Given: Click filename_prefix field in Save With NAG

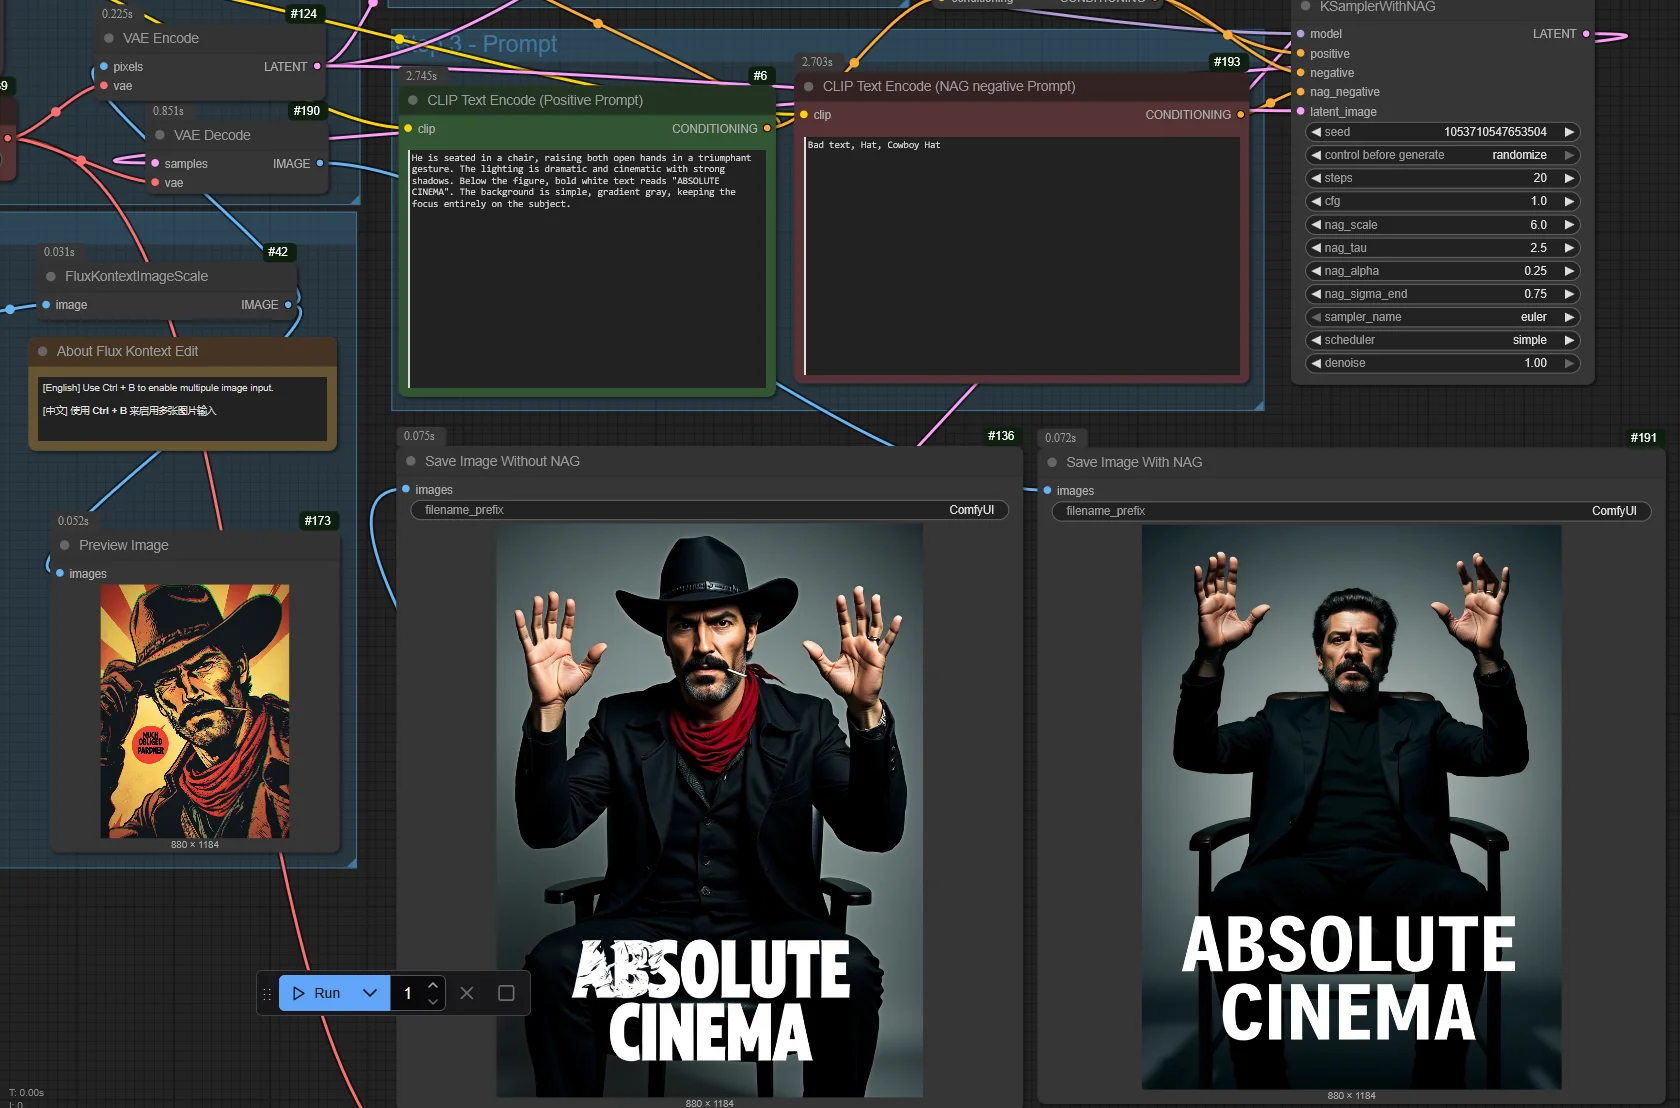Looking at the screenshot, I should point(1351,511).
